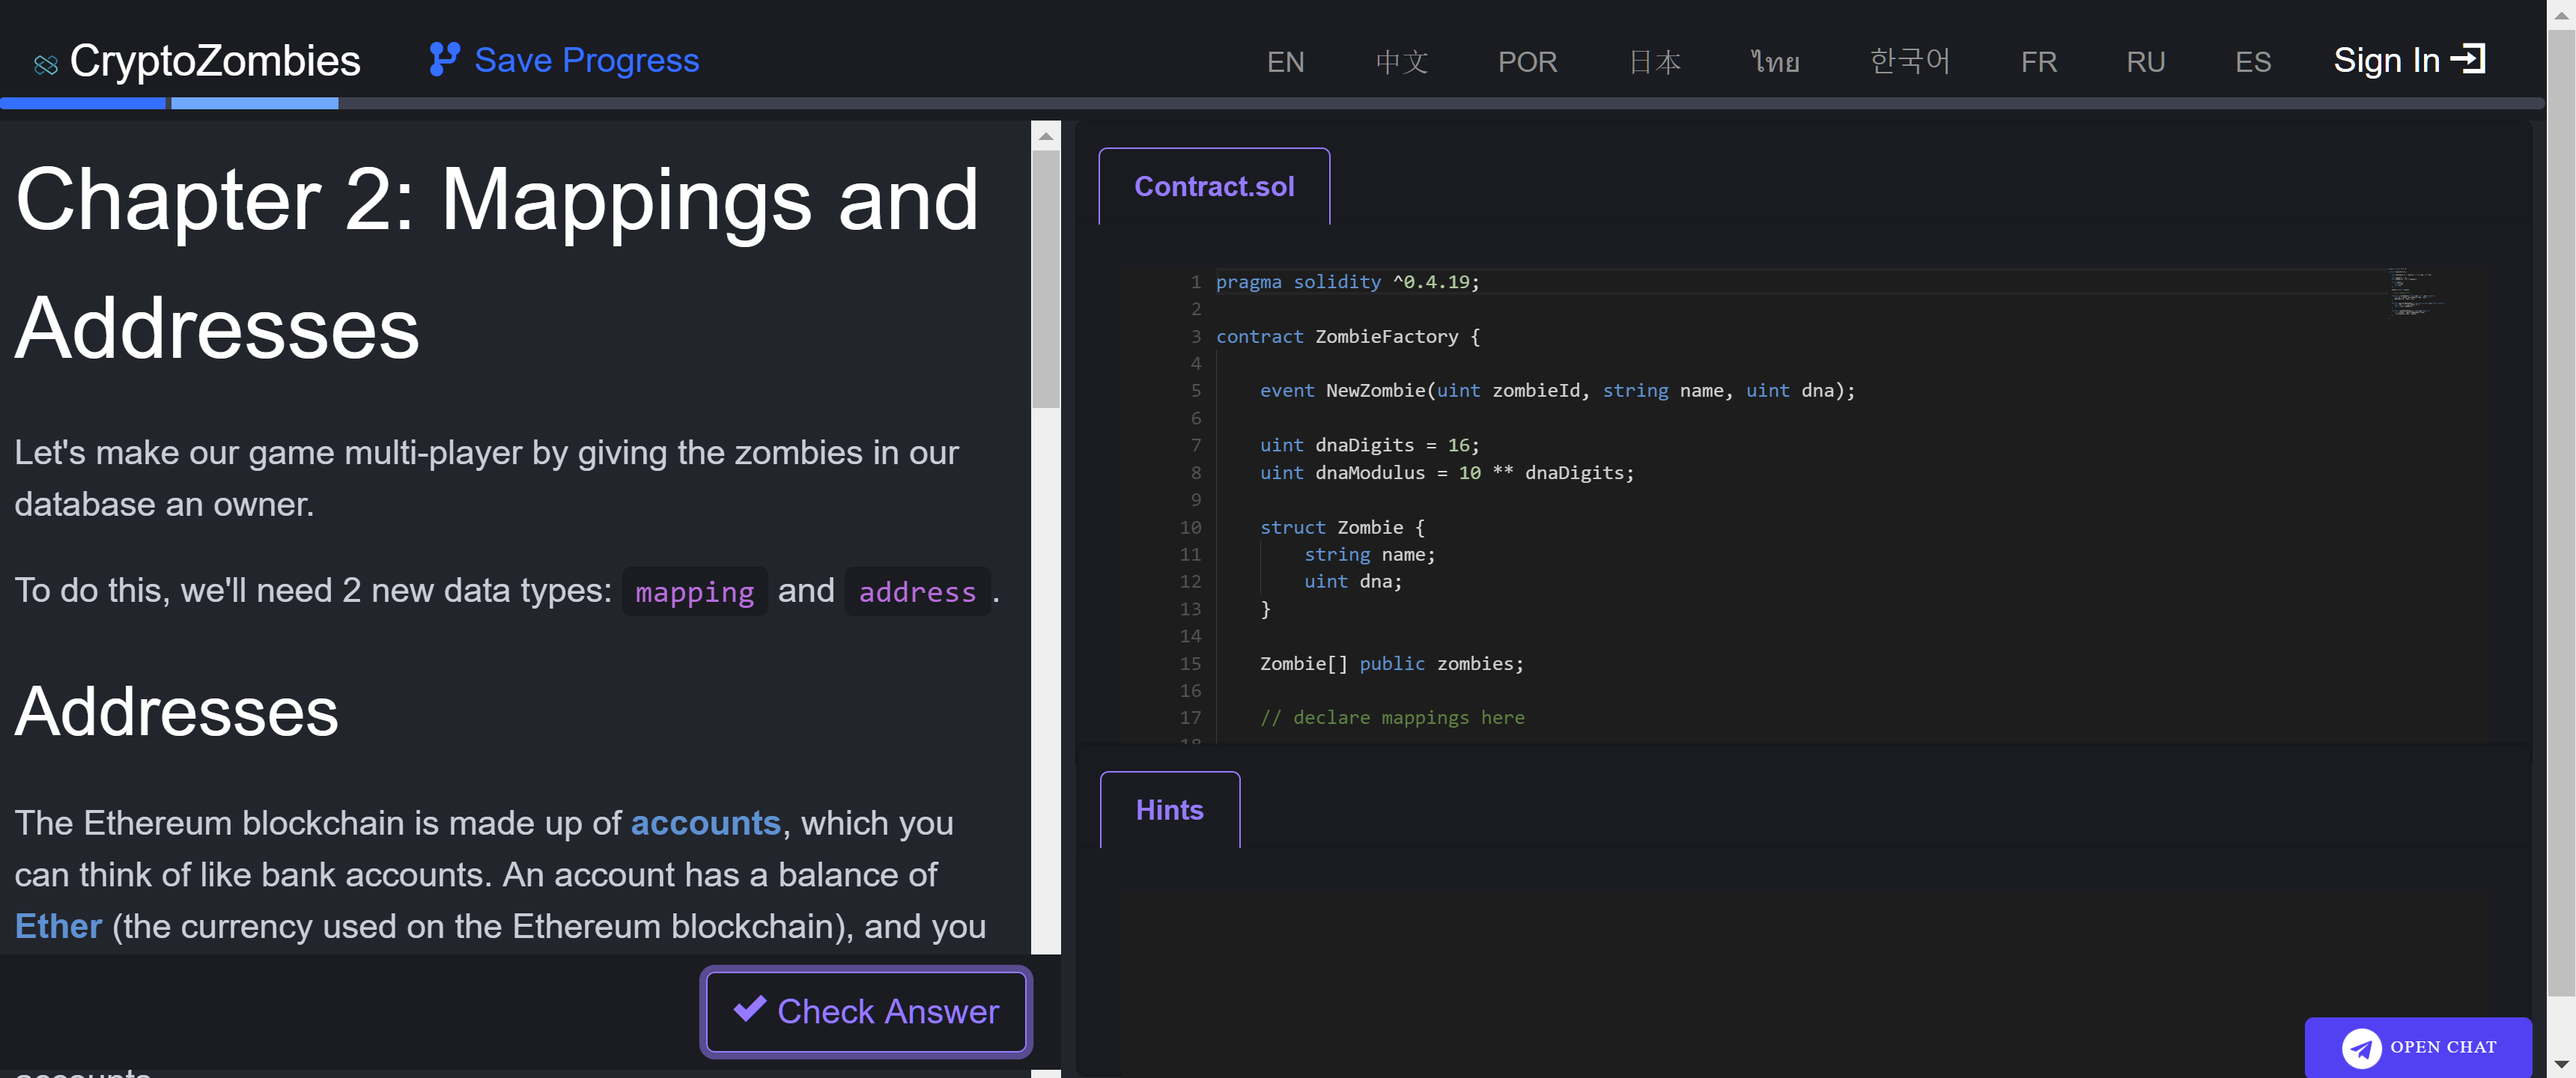Open the Hints tab
The height and width of the screenshot is (1078, 2576).
click(1168, 810)
